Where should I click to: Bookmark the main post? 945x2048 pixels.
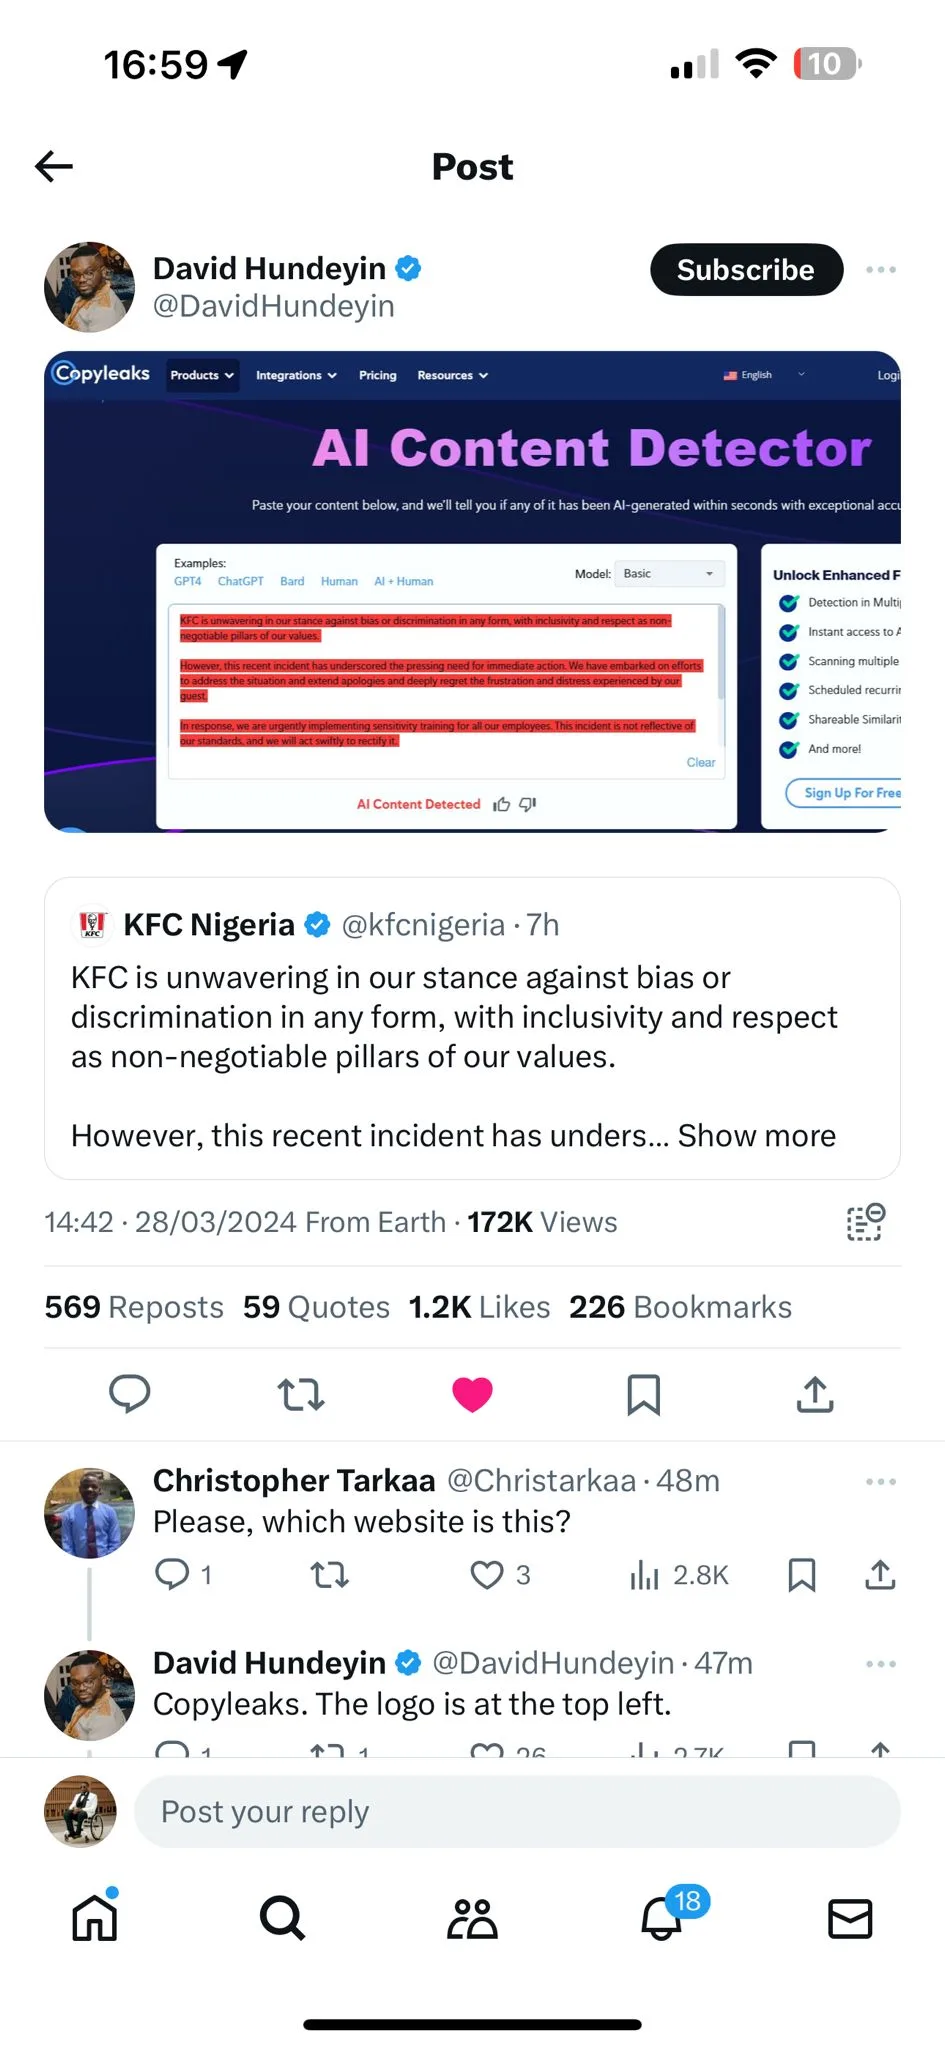[x=643, y=1394]
